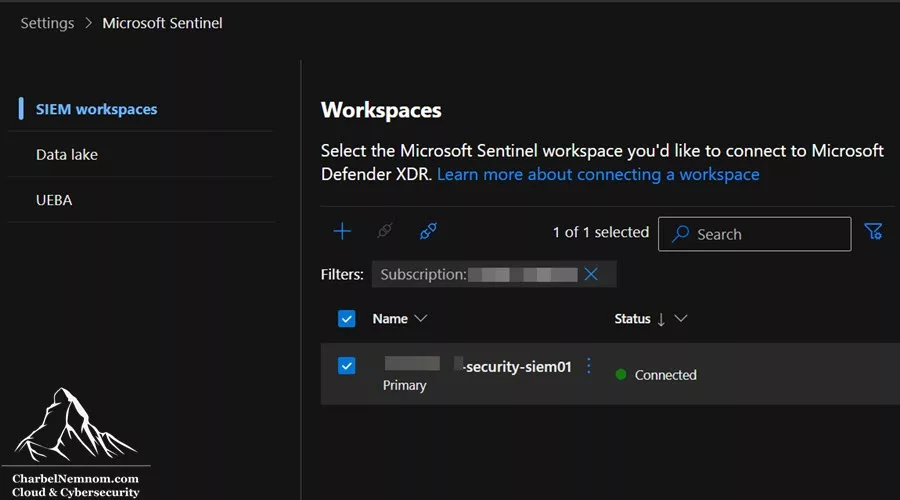Open Learn more about connecting a workspace
The image size is (900, 500).
click(x=598, y=175)
